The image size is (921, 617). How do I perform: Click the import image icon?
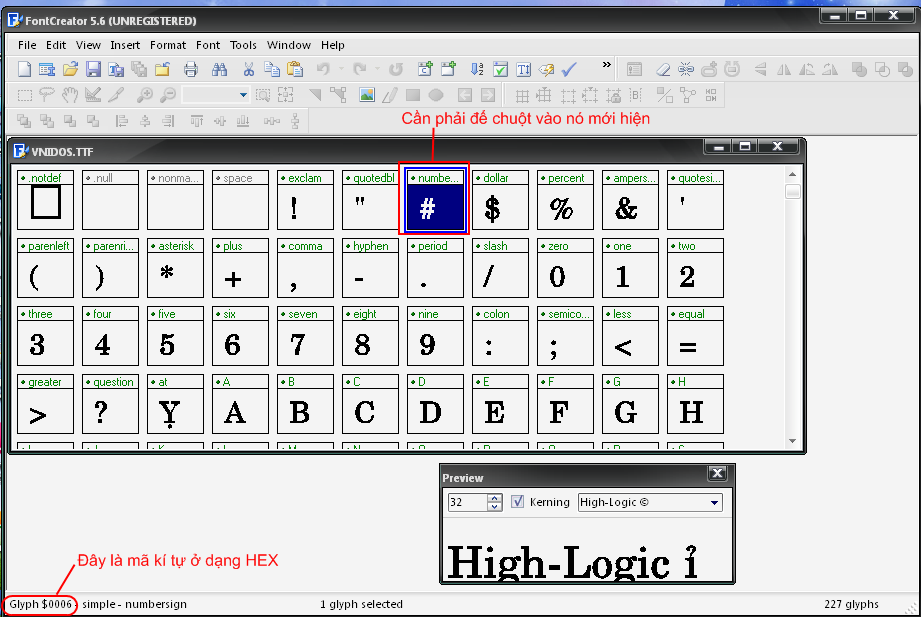point(367,95)
